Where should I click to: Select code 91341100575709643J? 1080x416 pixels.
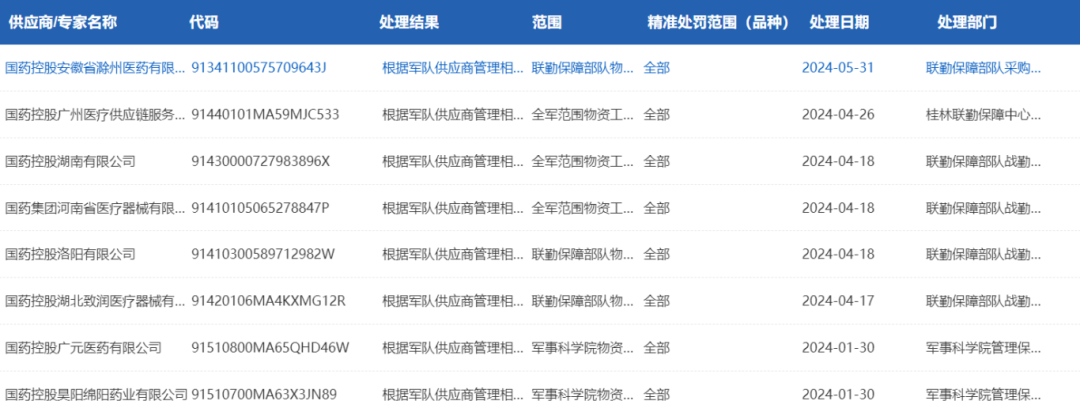coord(258,67)
